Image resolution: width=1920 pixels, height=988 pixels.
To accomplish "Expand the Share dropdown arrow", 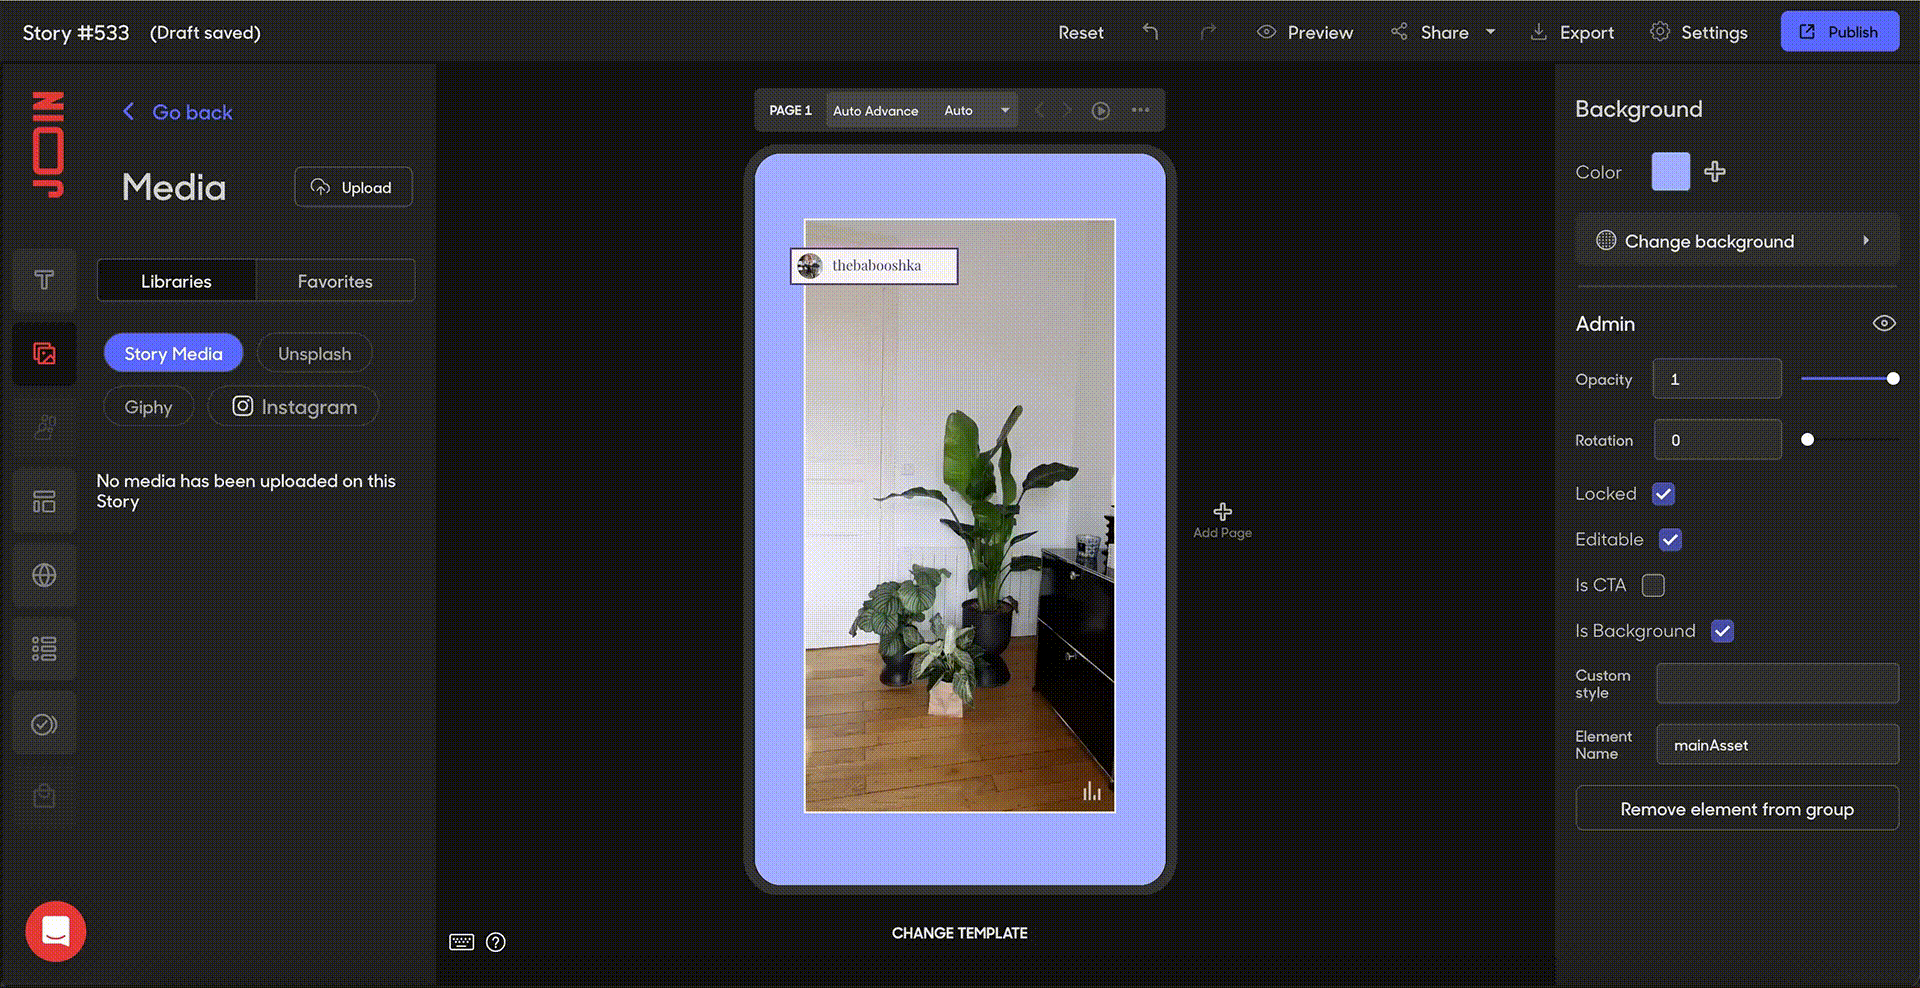I will tap(1490, 32).
